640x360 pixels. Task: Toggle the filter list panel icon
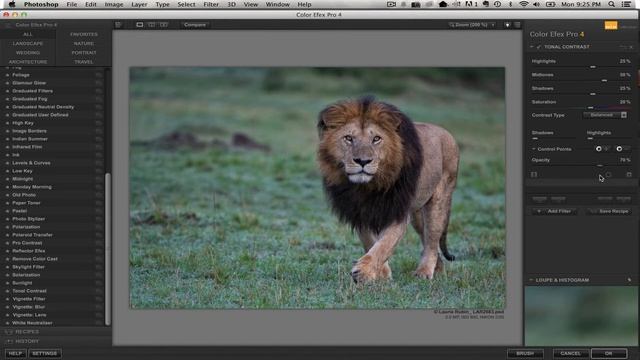[x=118, y=25]
